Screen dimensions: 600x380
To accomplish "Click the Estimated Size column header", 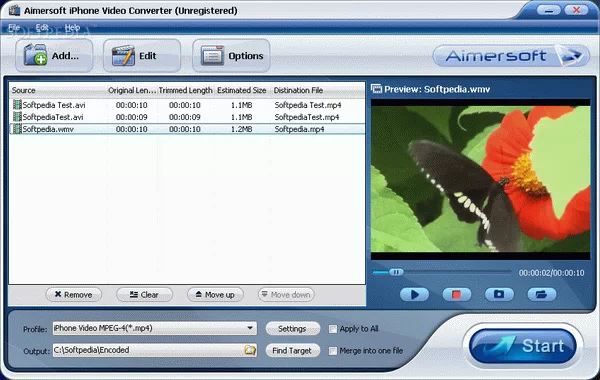I will pyautogui.click(x=242, y=90).
